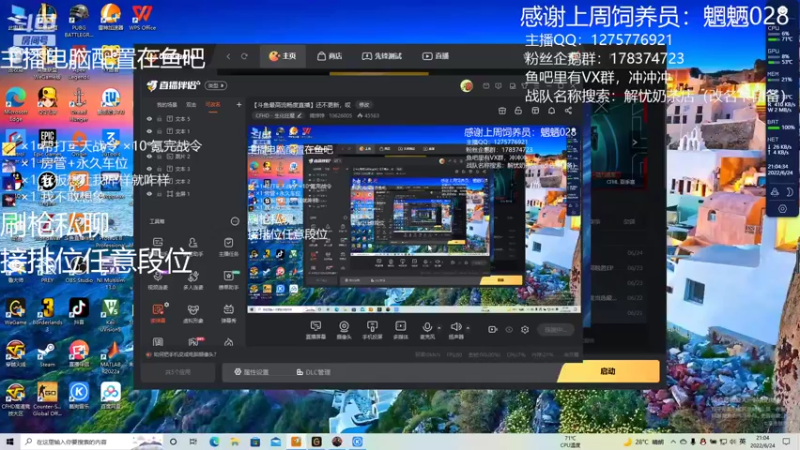This screenshot has height=450, width=800.
Task: Add the 手机投屏 phone mirroring source
Action: coord(372,330)
